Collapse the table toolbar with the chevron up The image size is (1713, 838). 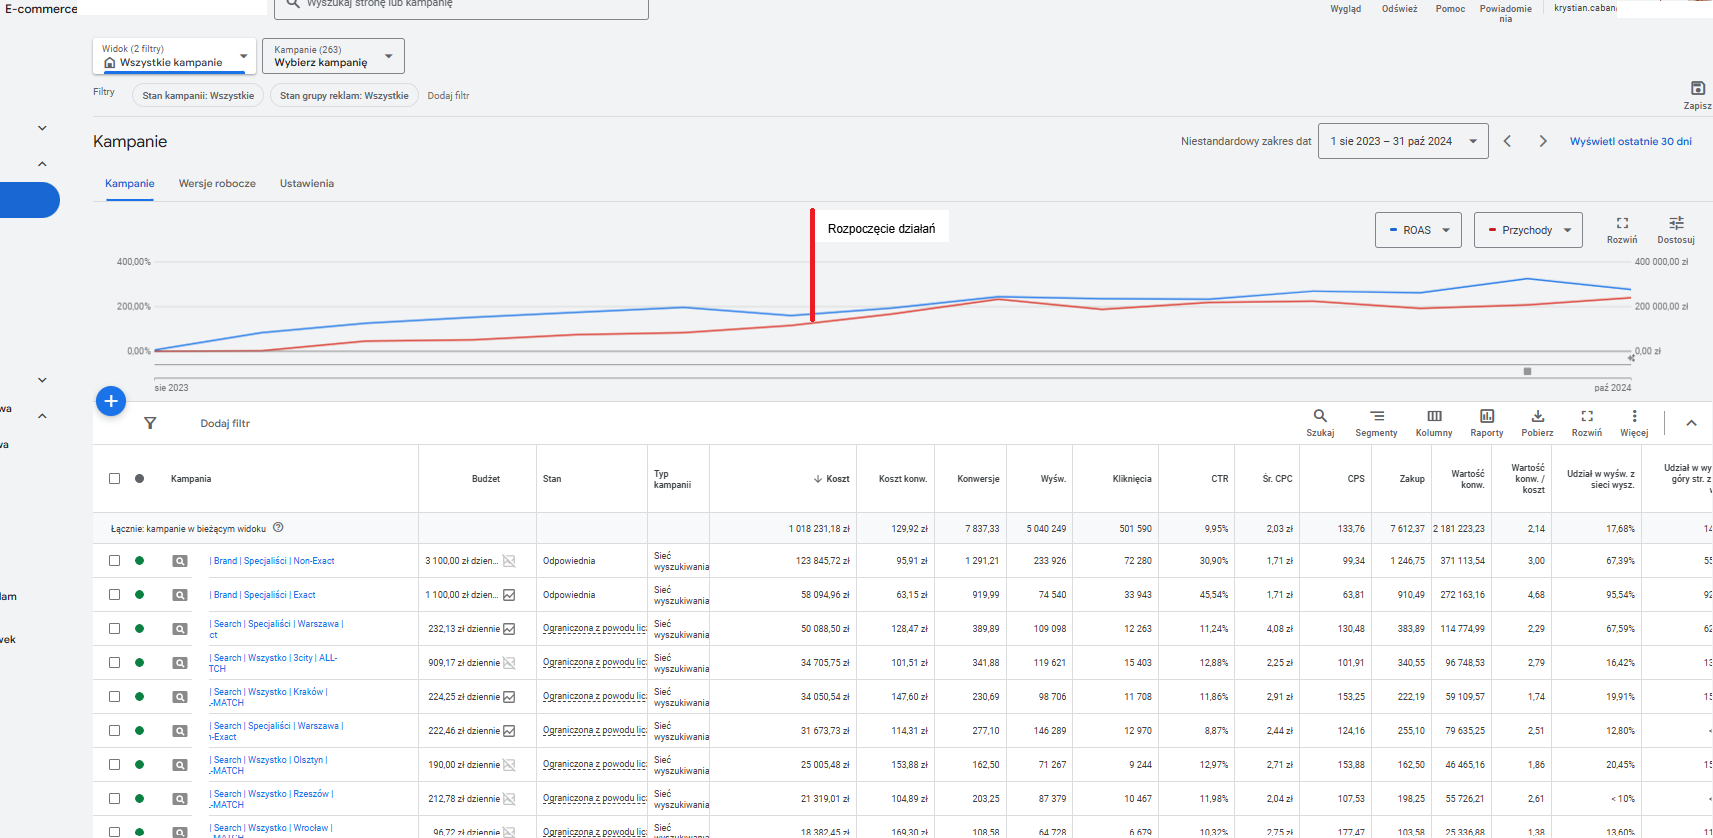point(1691,423)
